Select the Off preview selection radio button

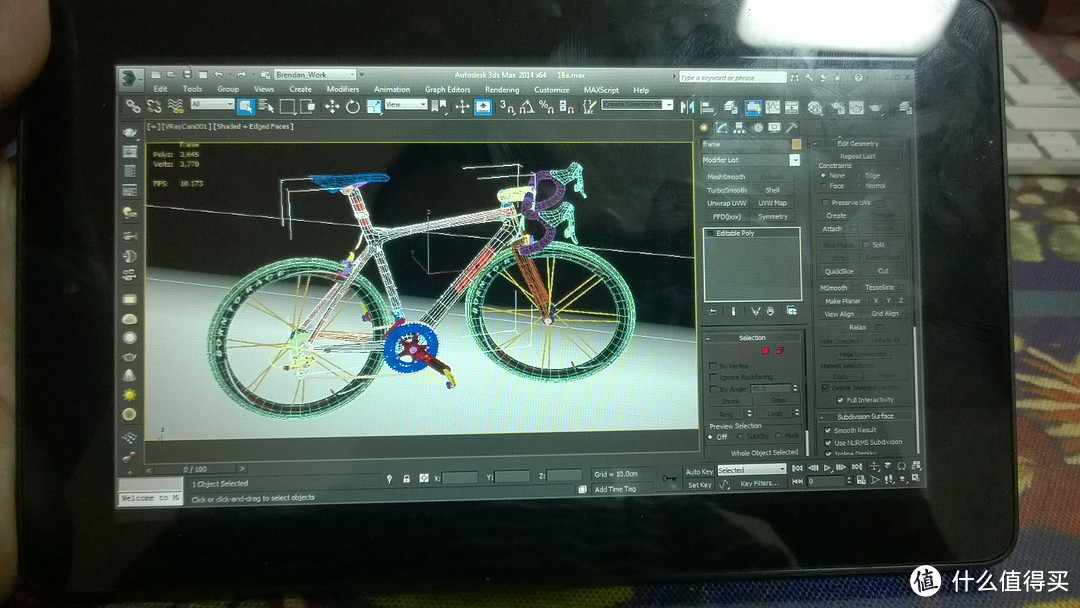click(x=710, y=437)
